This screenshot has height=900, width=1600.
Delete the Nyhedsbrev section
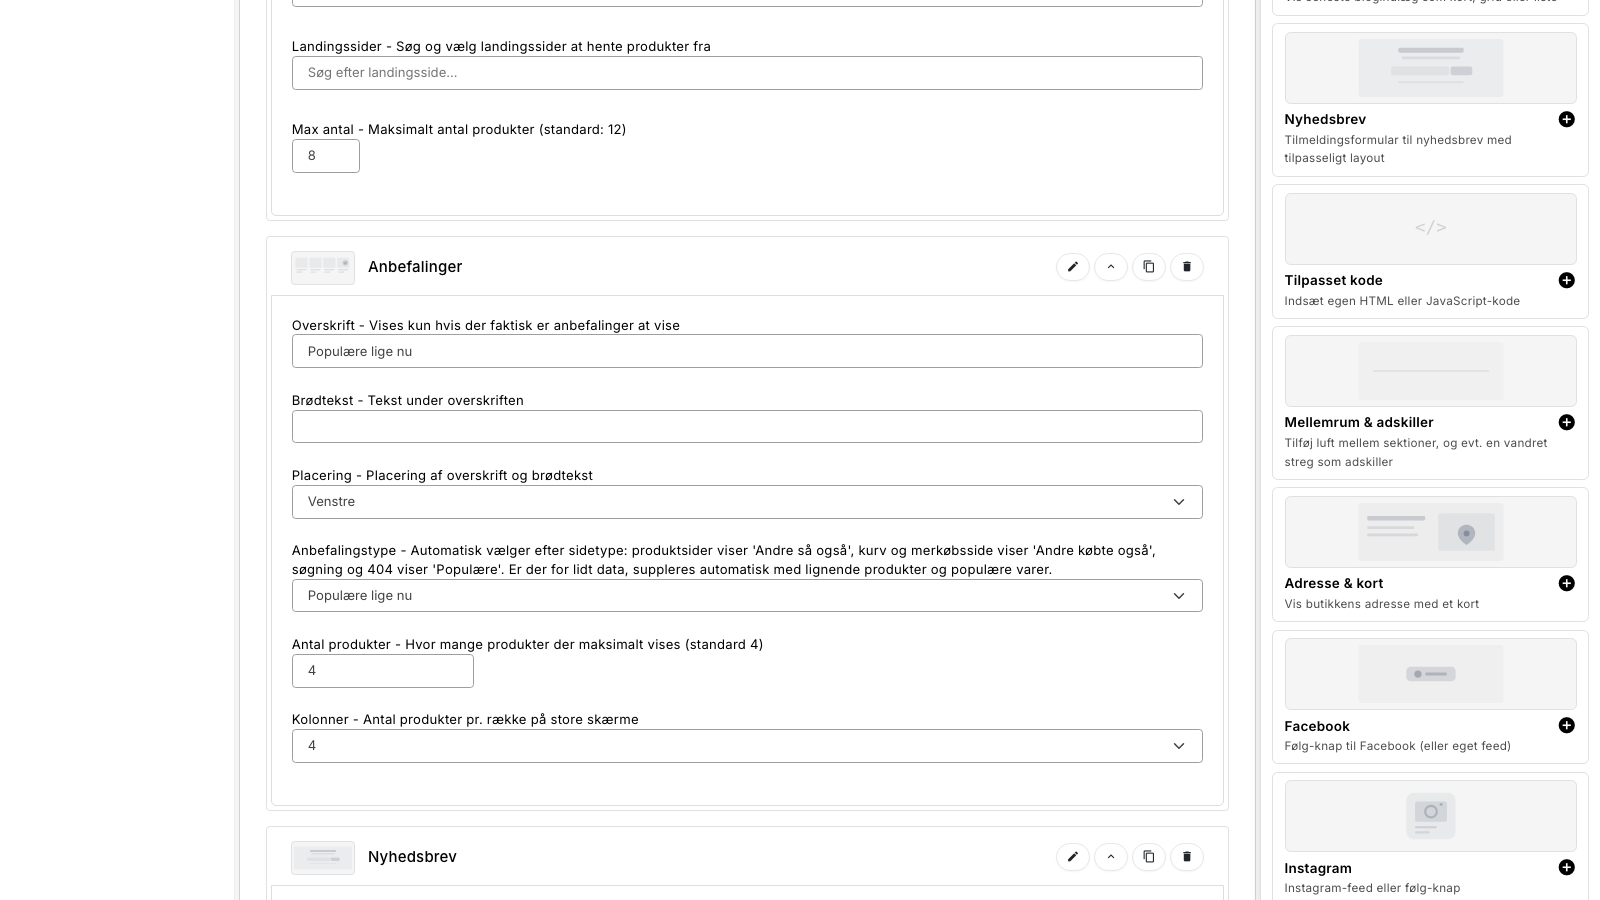tap(1187, 857)
